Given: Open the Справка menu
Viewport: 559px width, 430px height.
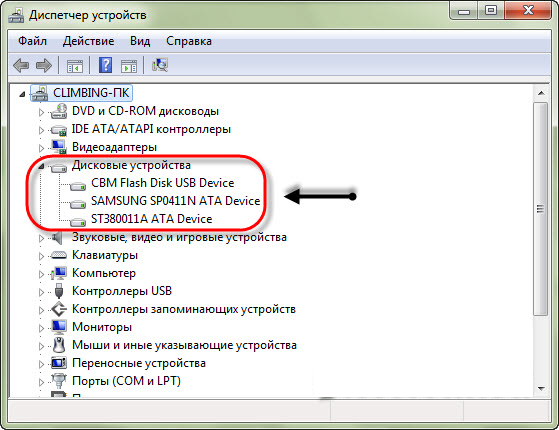Looking at the screenshot, I should point(189,41).
